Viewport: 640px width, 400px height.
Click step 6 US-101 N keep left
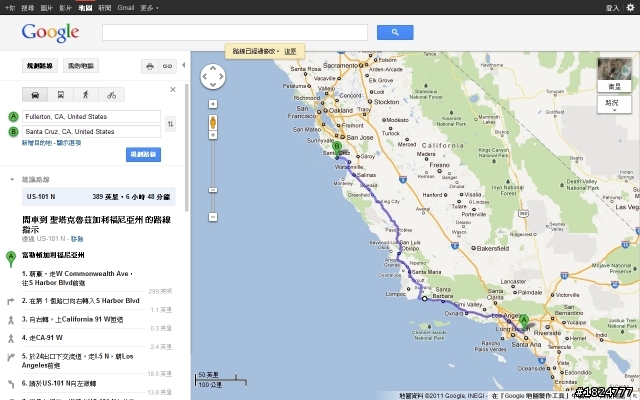(59, 383)
